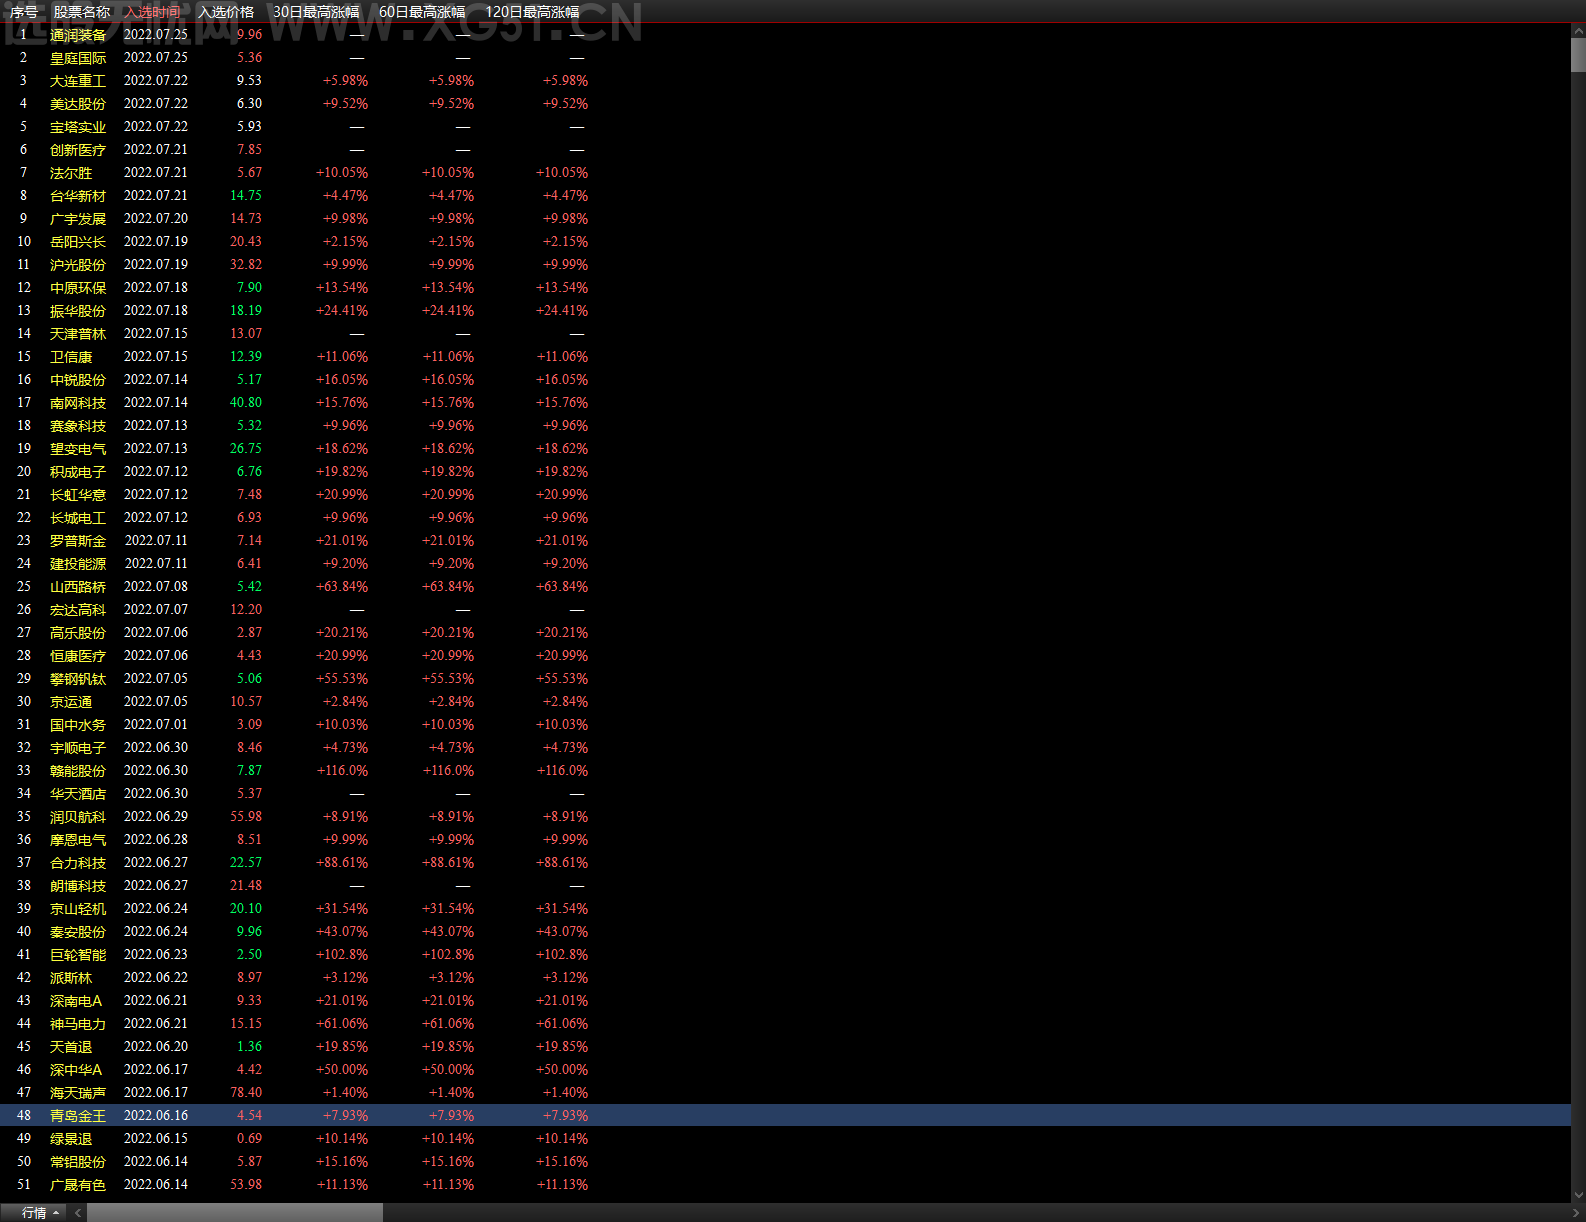Select stock 法尔胜
1586x1222 pixels.
point(71,173)
